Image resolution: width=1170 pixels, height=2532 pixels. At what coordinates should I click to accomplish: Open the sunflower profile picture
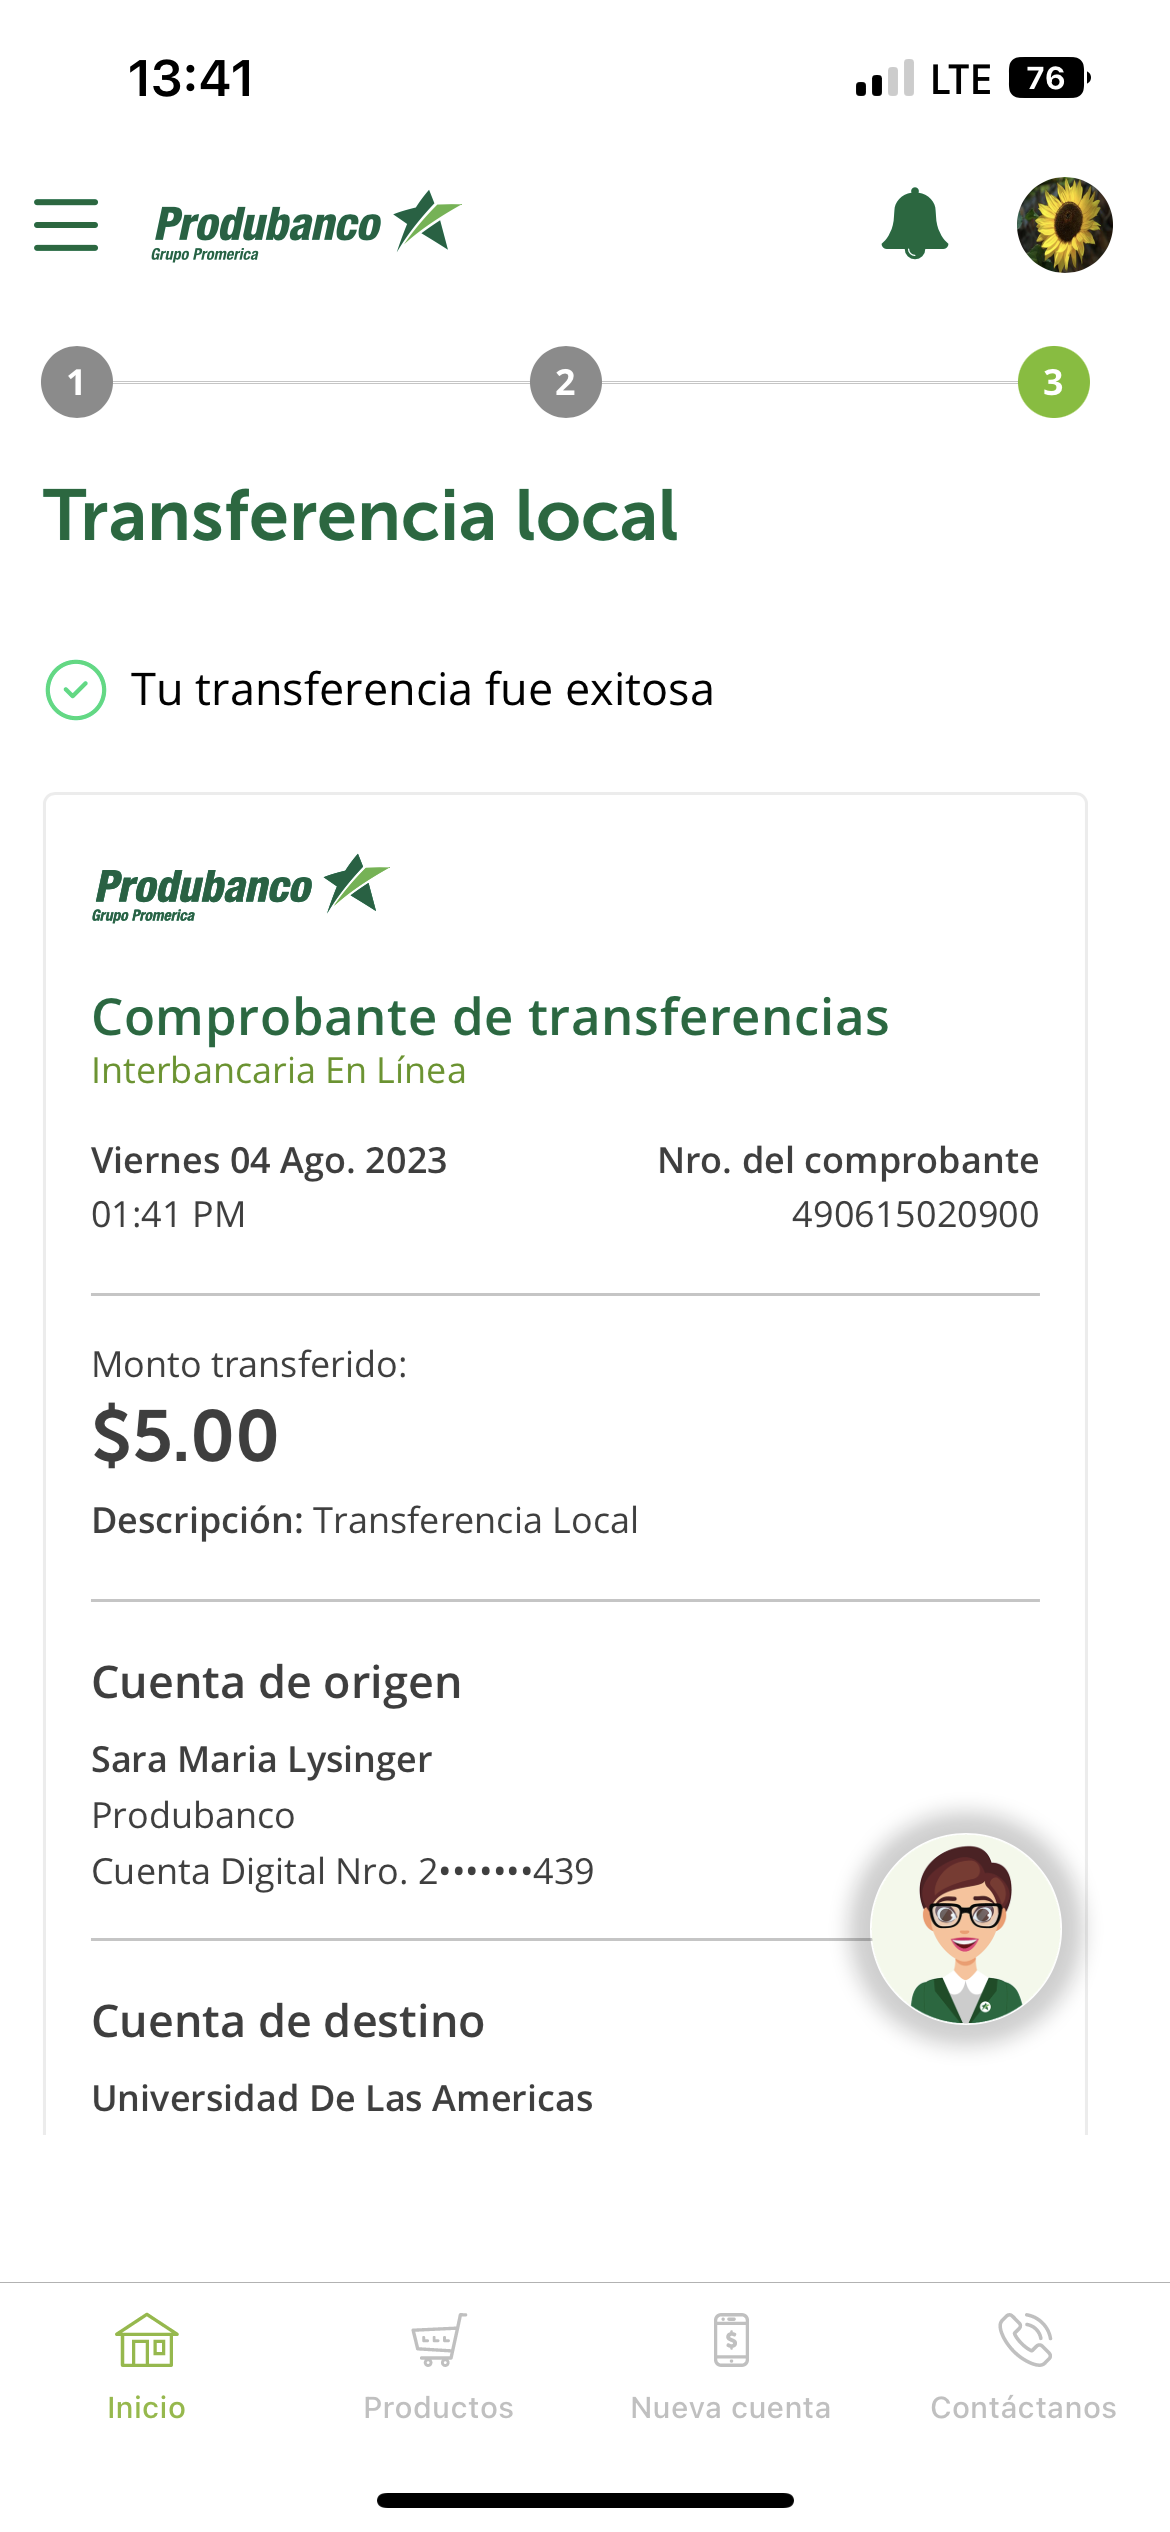1064,225
